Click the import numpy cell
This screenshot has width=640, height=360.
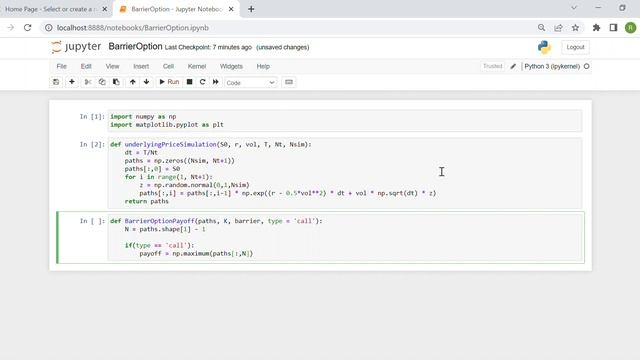click(345, 121)
